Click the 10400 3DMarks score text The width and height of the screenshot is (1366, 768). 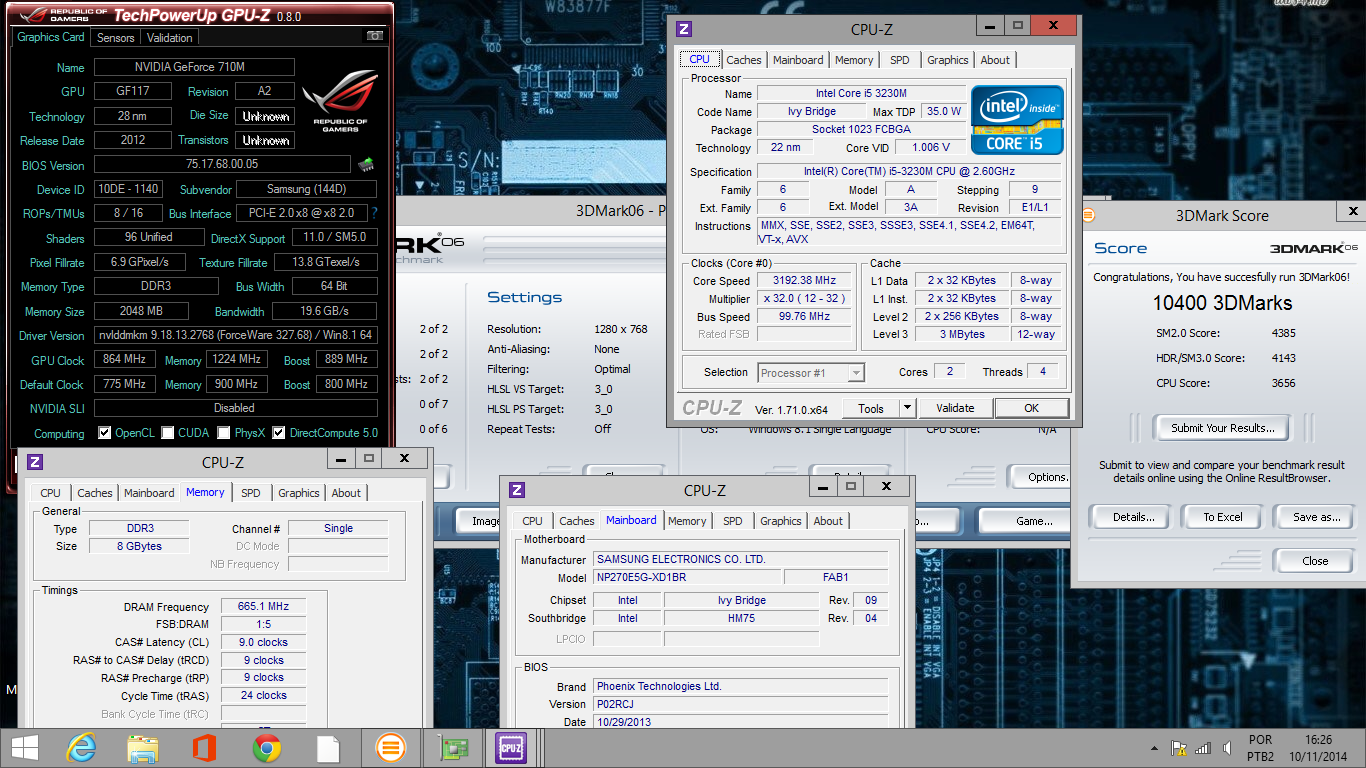click(1222, 303)
